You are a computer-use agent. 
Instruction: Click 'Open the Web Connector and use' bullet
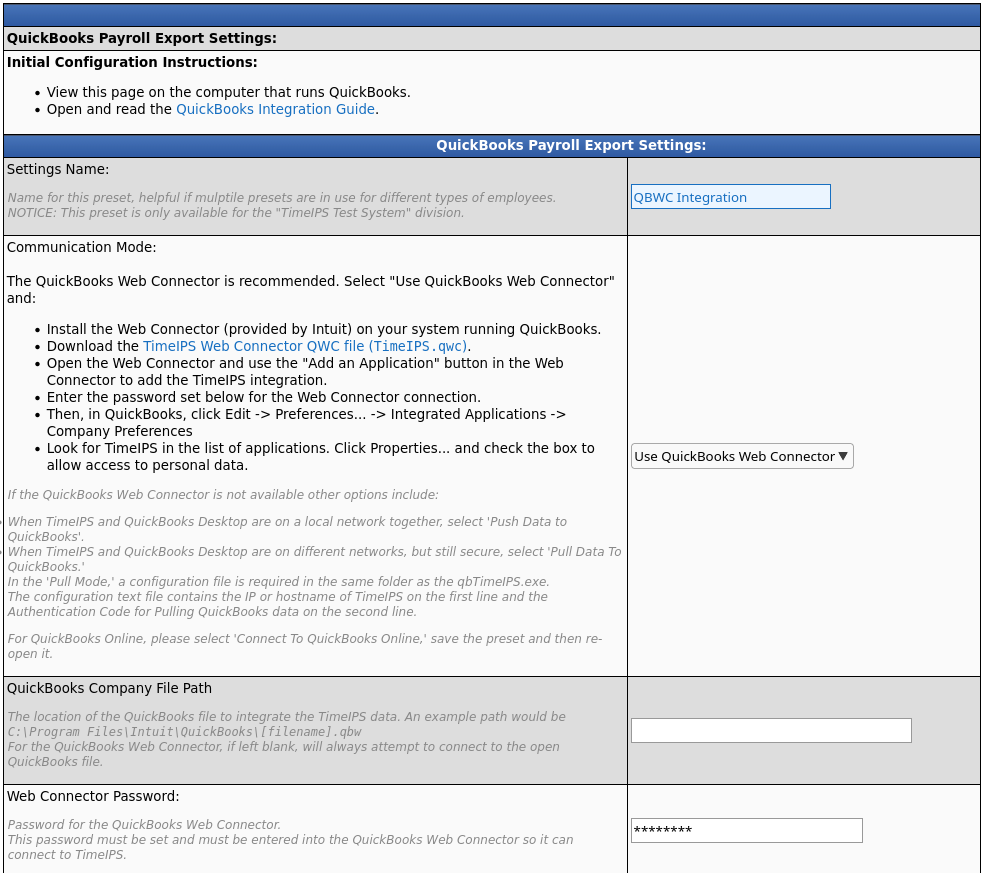pos(305,372)
